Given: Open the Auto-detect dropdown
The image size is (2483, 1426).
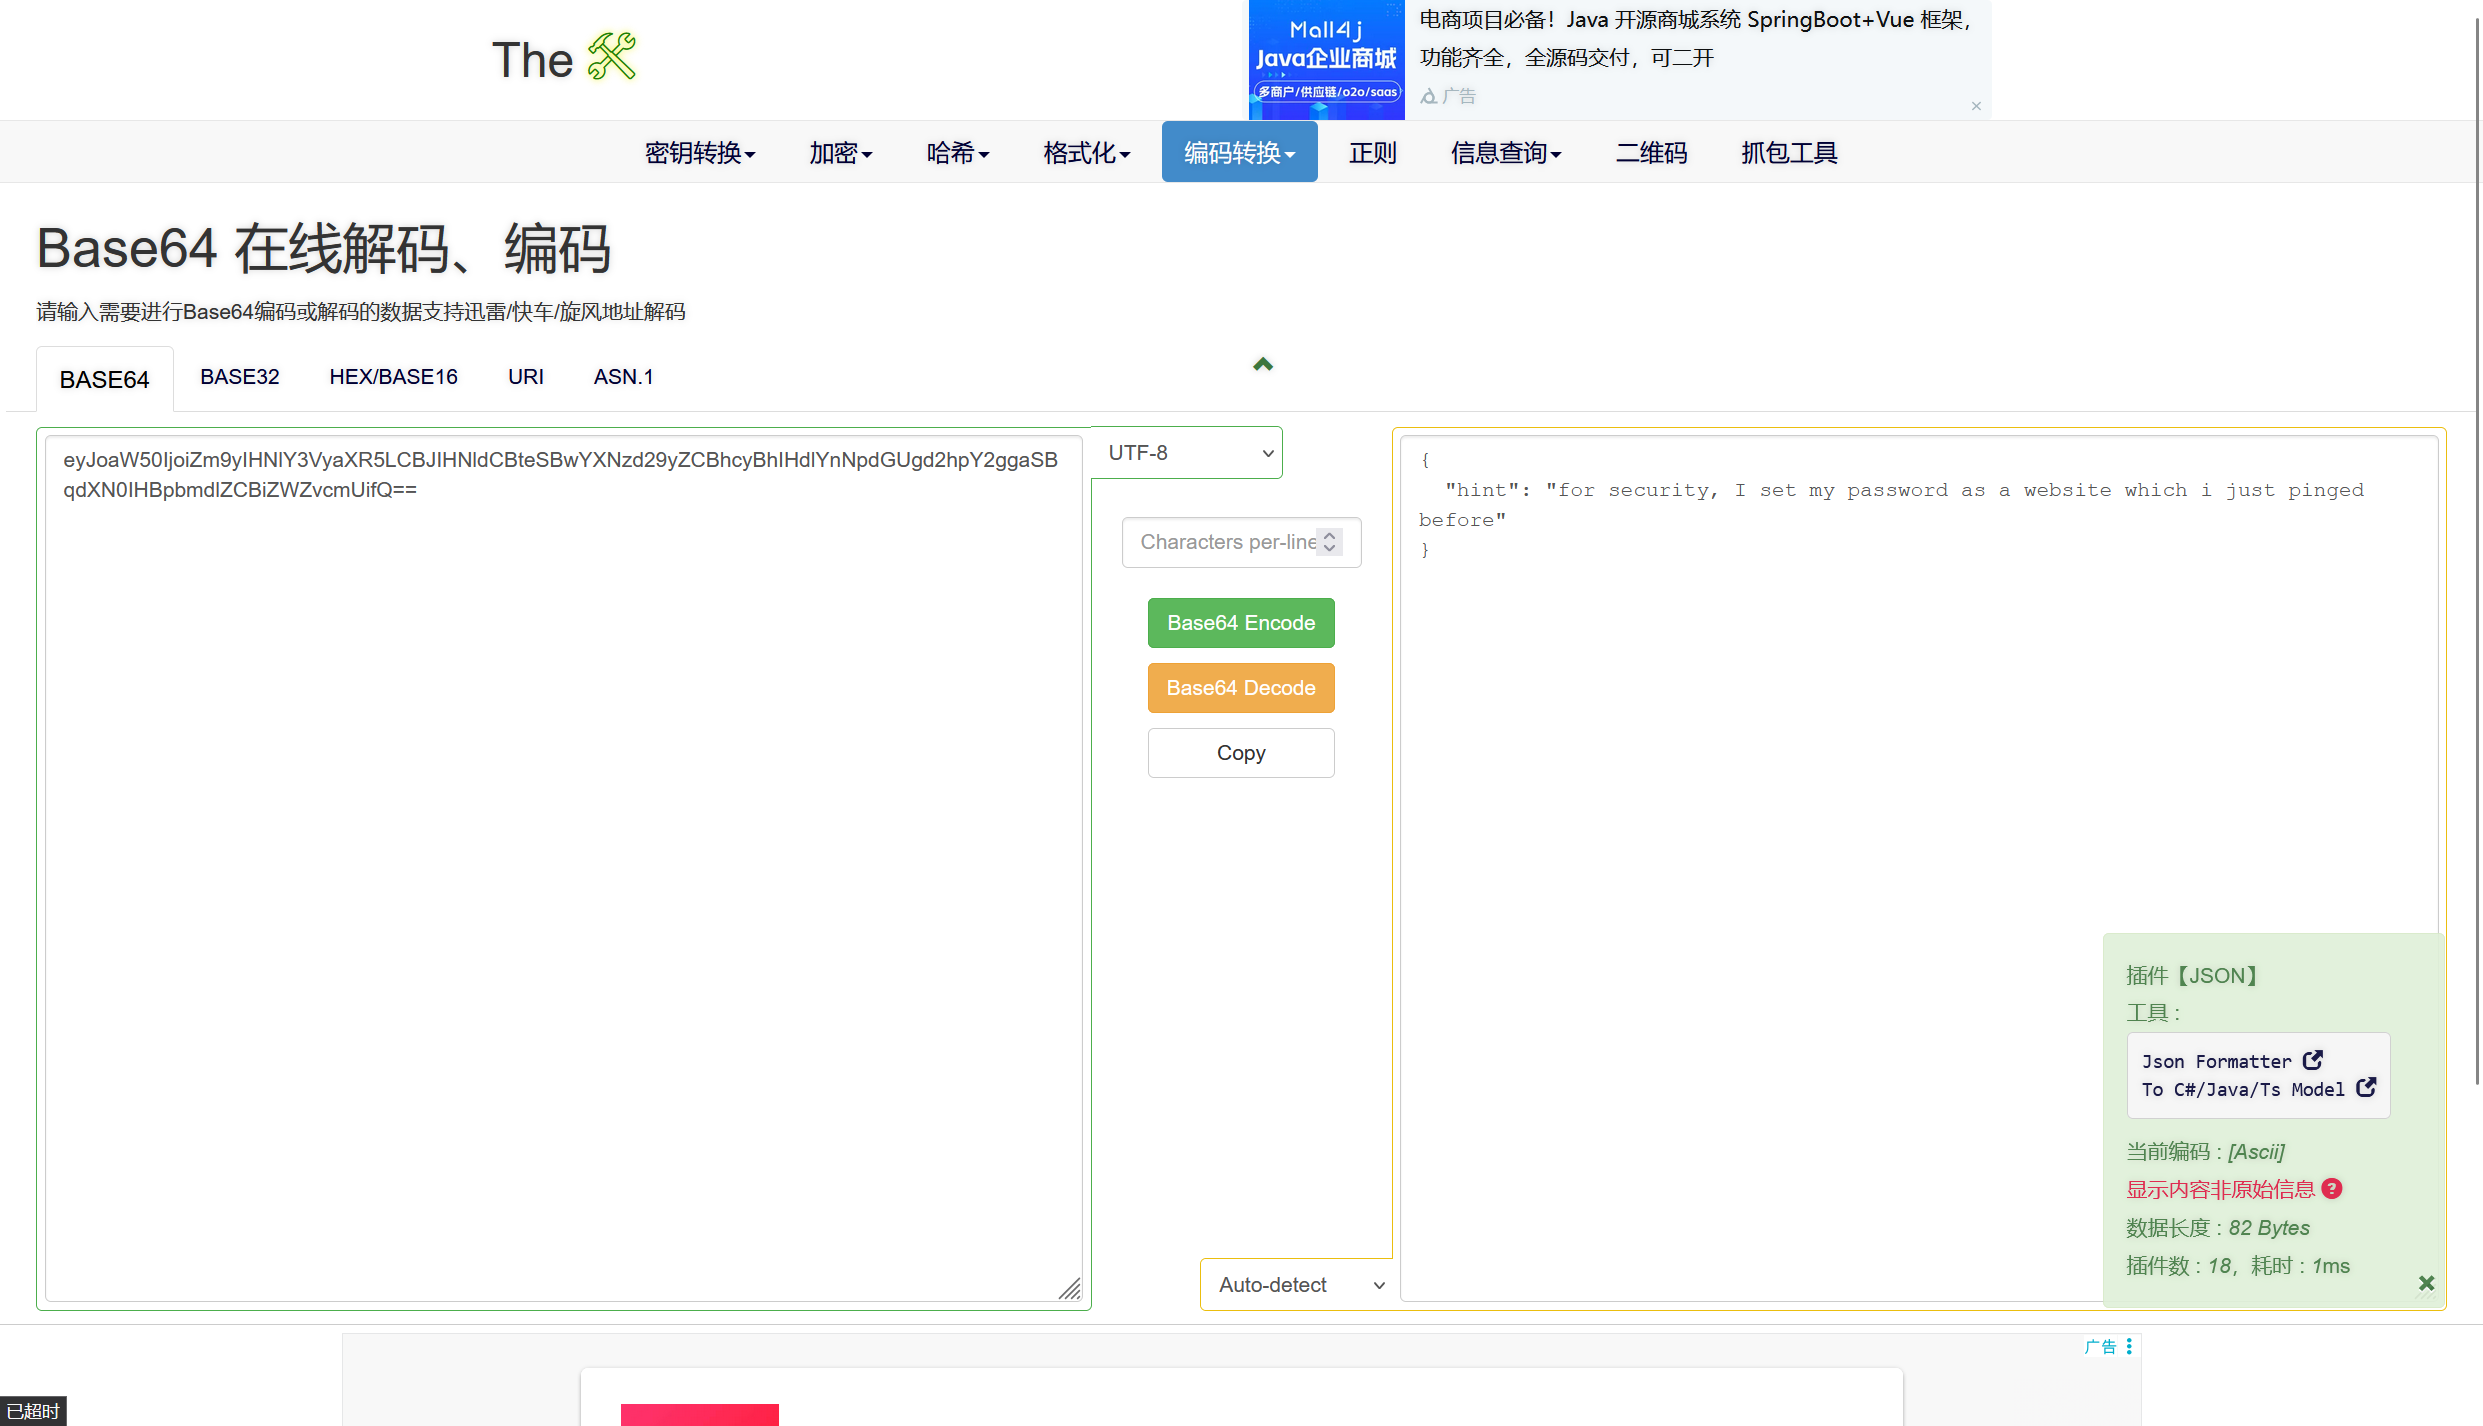Looking at the screenshot, I should (x=1298, y=1285).
